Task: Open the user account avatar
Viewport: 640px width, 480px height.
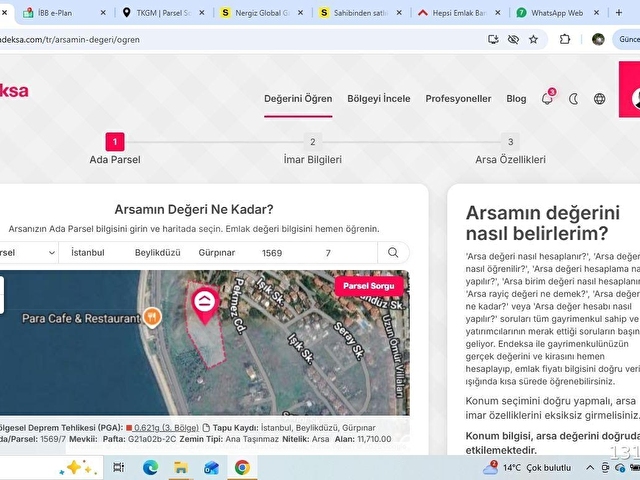Action: coord(636,98)
